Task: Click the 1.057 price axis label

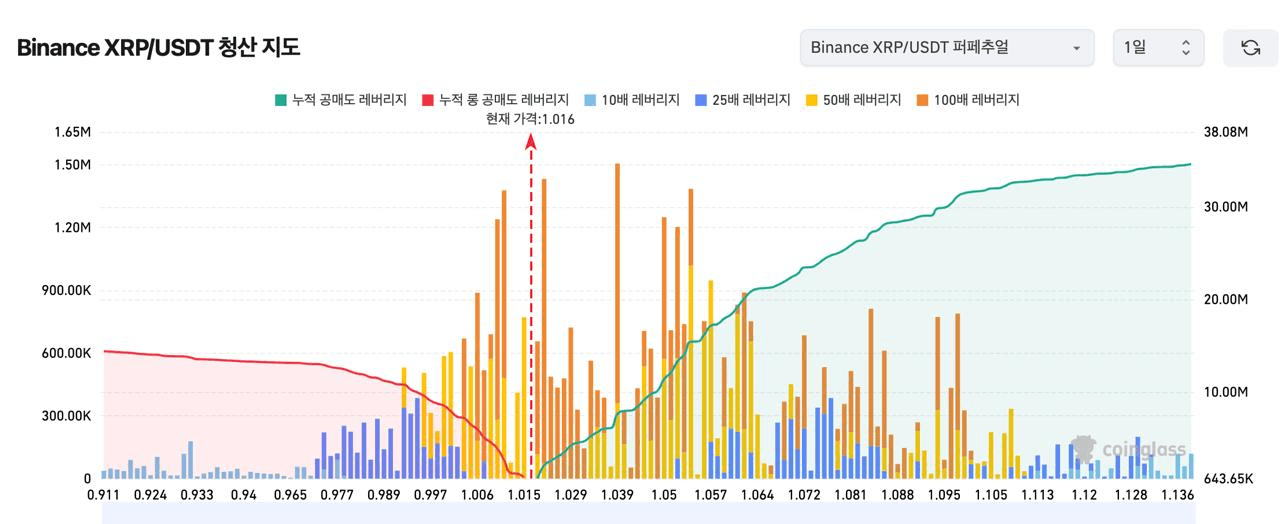Action: point(710,494)
